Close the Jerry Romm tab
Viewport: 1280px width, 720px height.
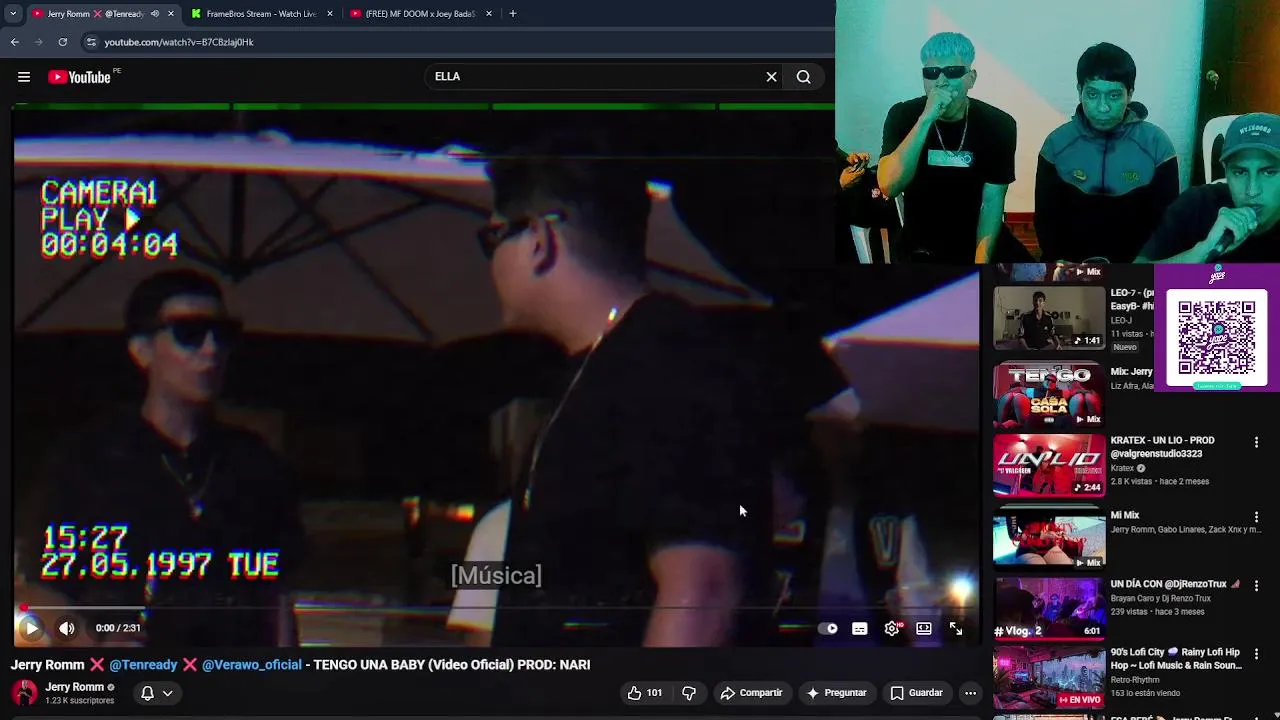(x=171, y=14)
